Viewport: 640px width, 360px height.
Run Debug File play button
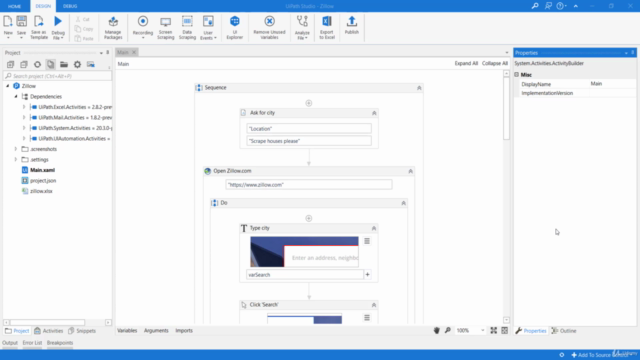pos(58,27)
